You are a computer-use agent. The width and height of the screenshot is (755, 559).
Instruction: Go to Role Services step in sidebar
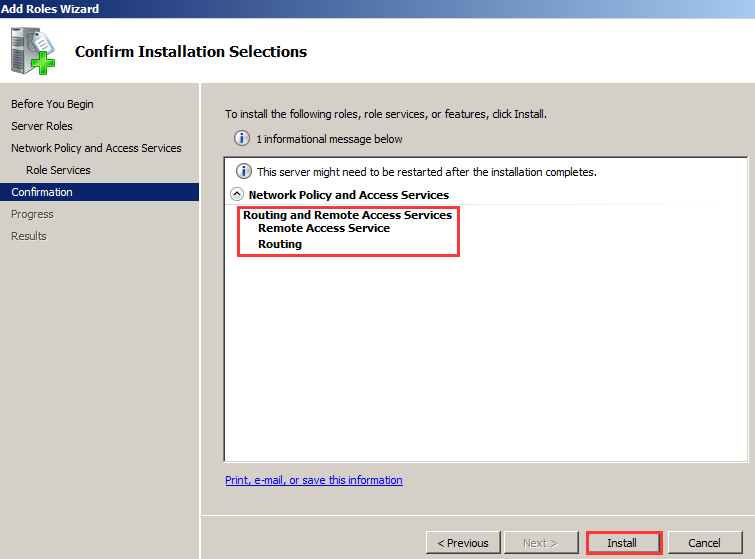(x=58, y=170)
